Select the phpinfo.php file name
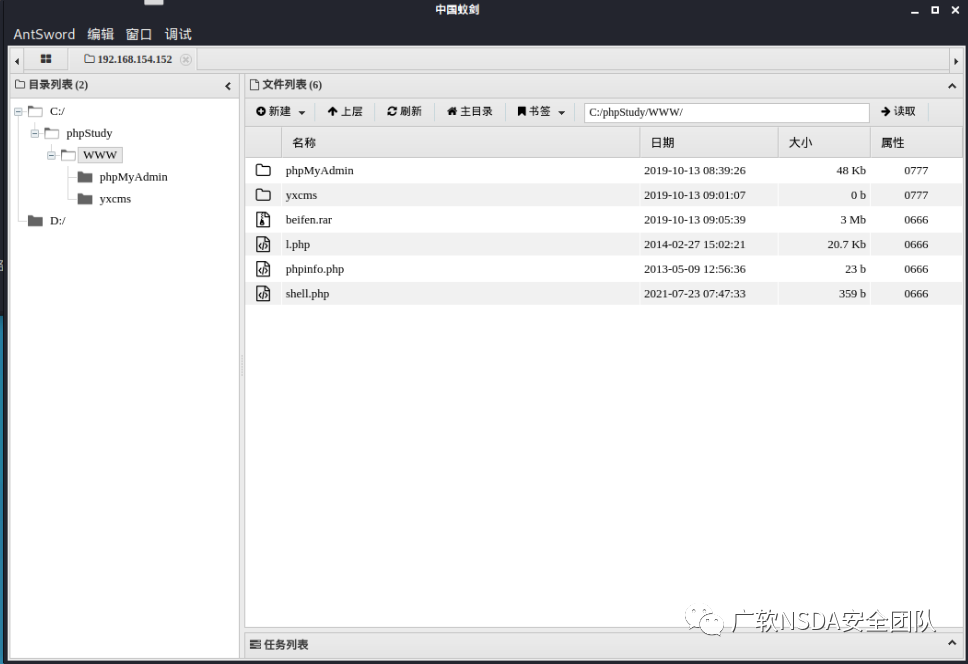Image resolution: width=968 pixels, height=664 pixels. [x=315, y=270]
